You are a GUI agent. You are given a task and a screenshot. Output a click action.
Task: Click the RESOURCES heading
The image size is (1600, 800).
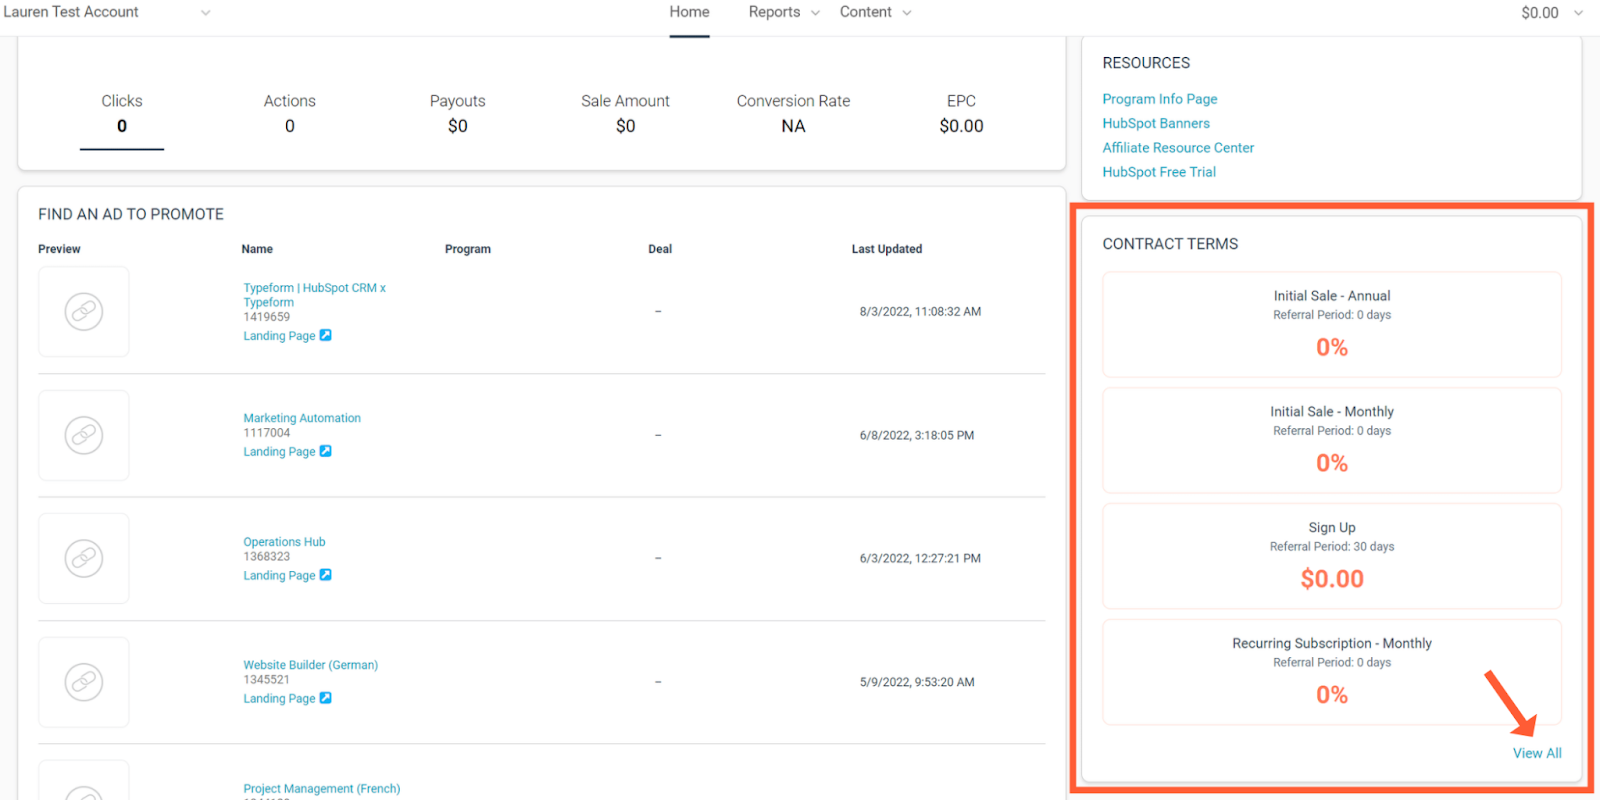(1146, 63)
